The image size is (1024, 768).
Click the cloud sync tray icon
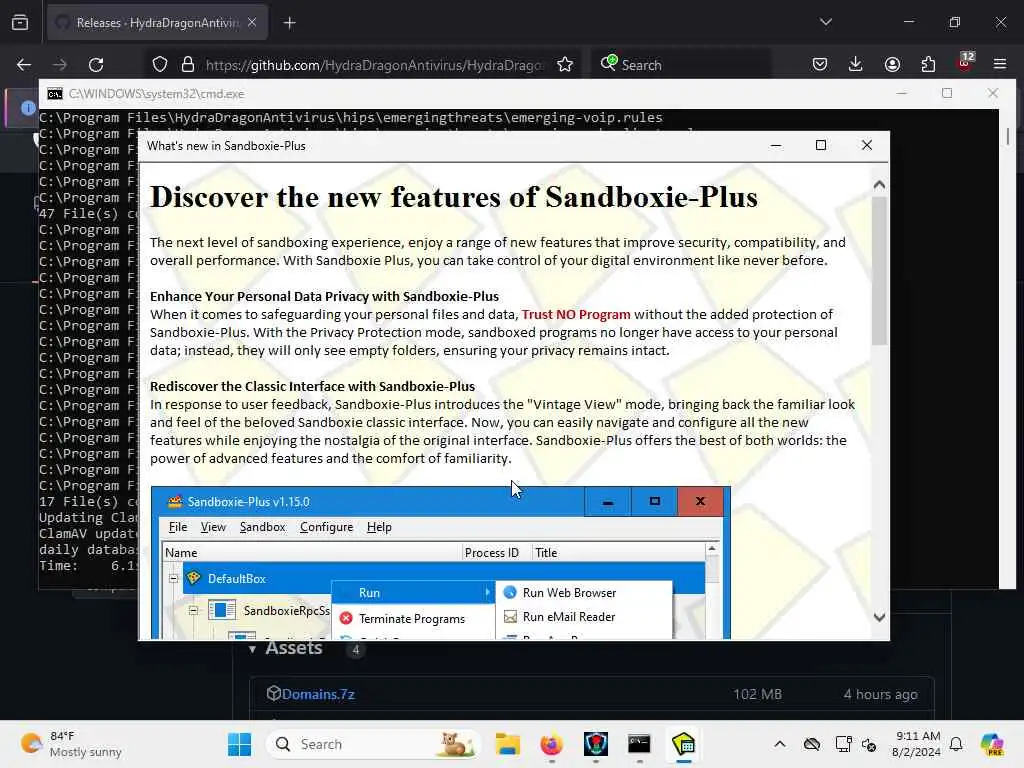[x=812, y=744]
